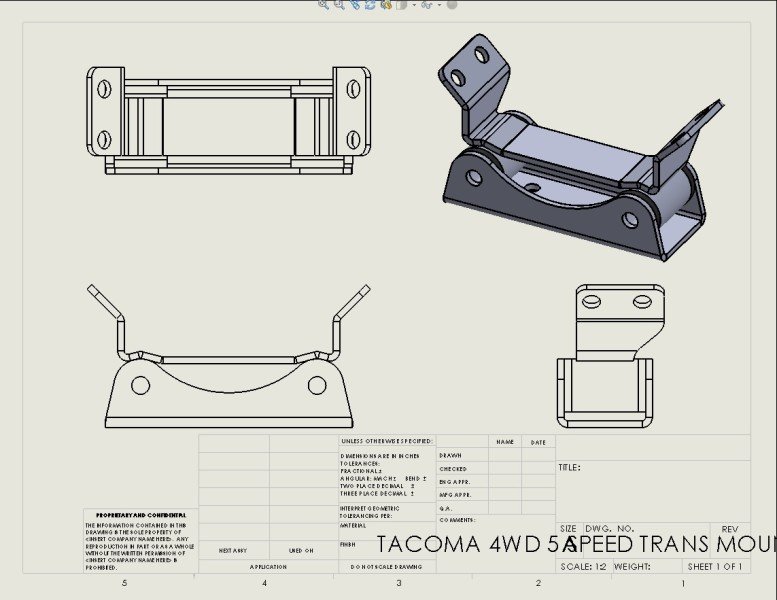Image resolution: width=777 pixels, height=600 pixels.
Task: Click the 'UNLESS OTHERWISE SPECIFIED:' note
Action: 387,441
